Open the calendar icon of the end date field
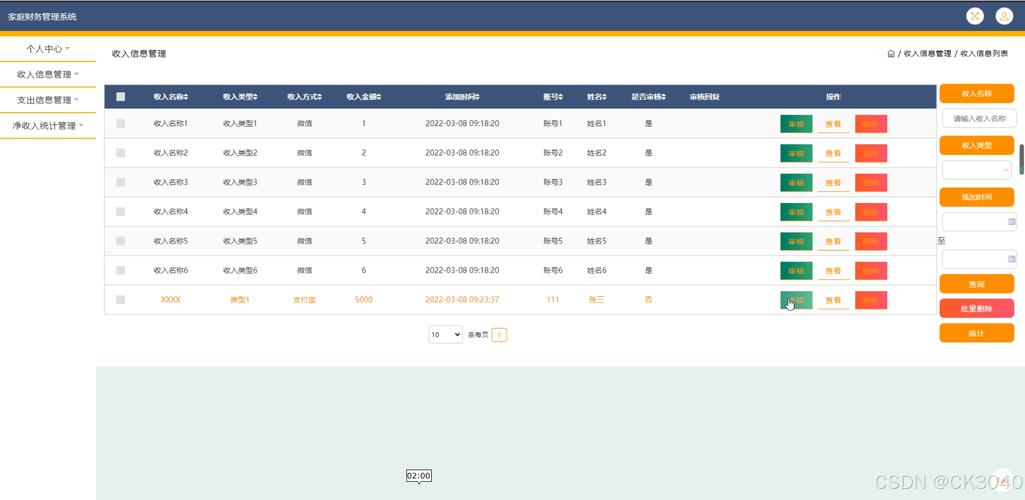 1012,259
